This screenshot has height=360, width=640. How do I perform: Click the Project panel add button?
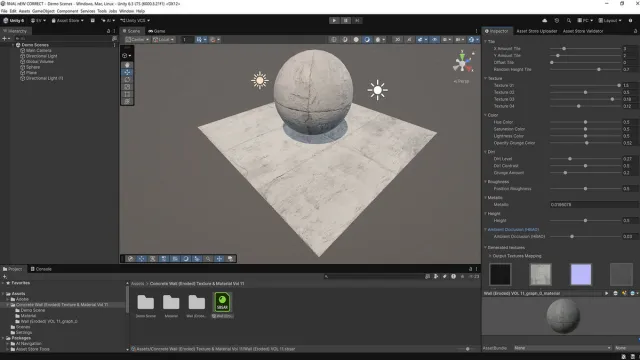[x=5, y=276]
